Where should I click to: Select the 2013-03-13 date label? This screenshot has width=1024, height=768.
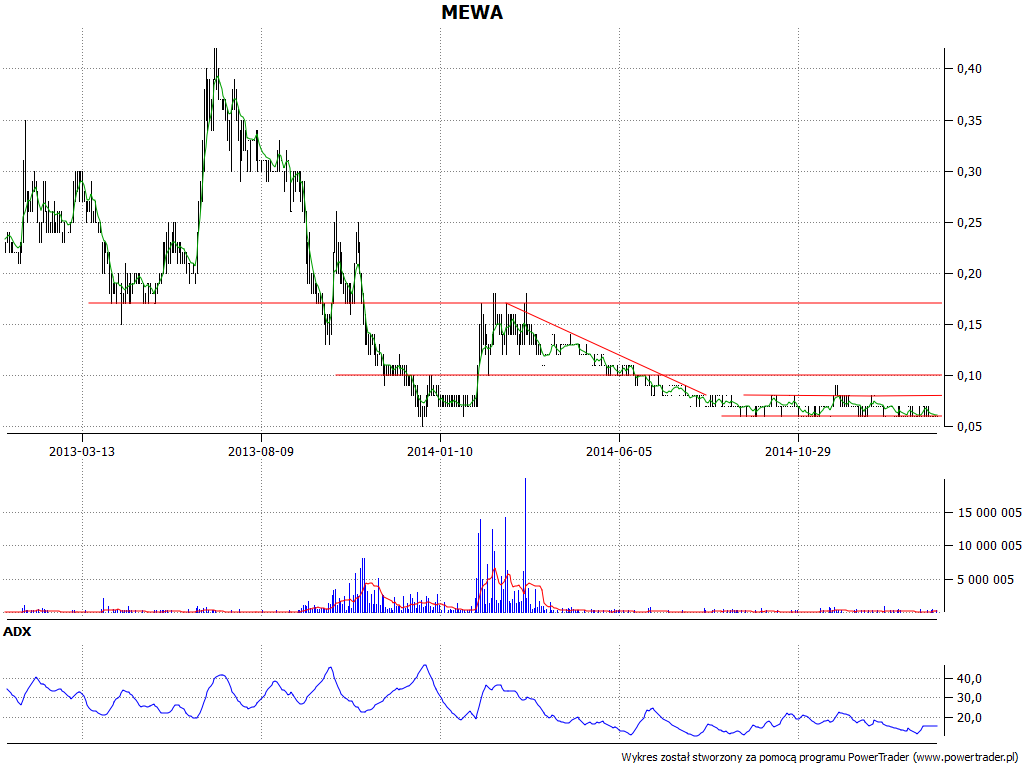coord(82,451)
